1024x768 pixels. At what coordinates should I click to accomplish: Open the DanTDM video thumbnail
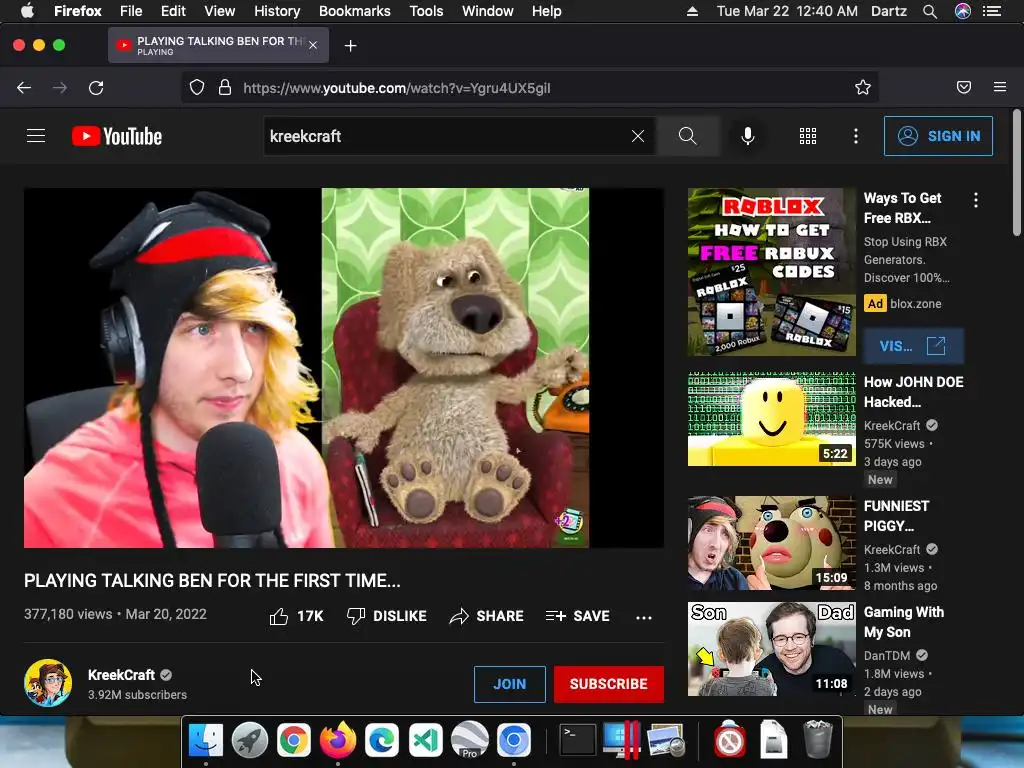(x=772, y=649)
